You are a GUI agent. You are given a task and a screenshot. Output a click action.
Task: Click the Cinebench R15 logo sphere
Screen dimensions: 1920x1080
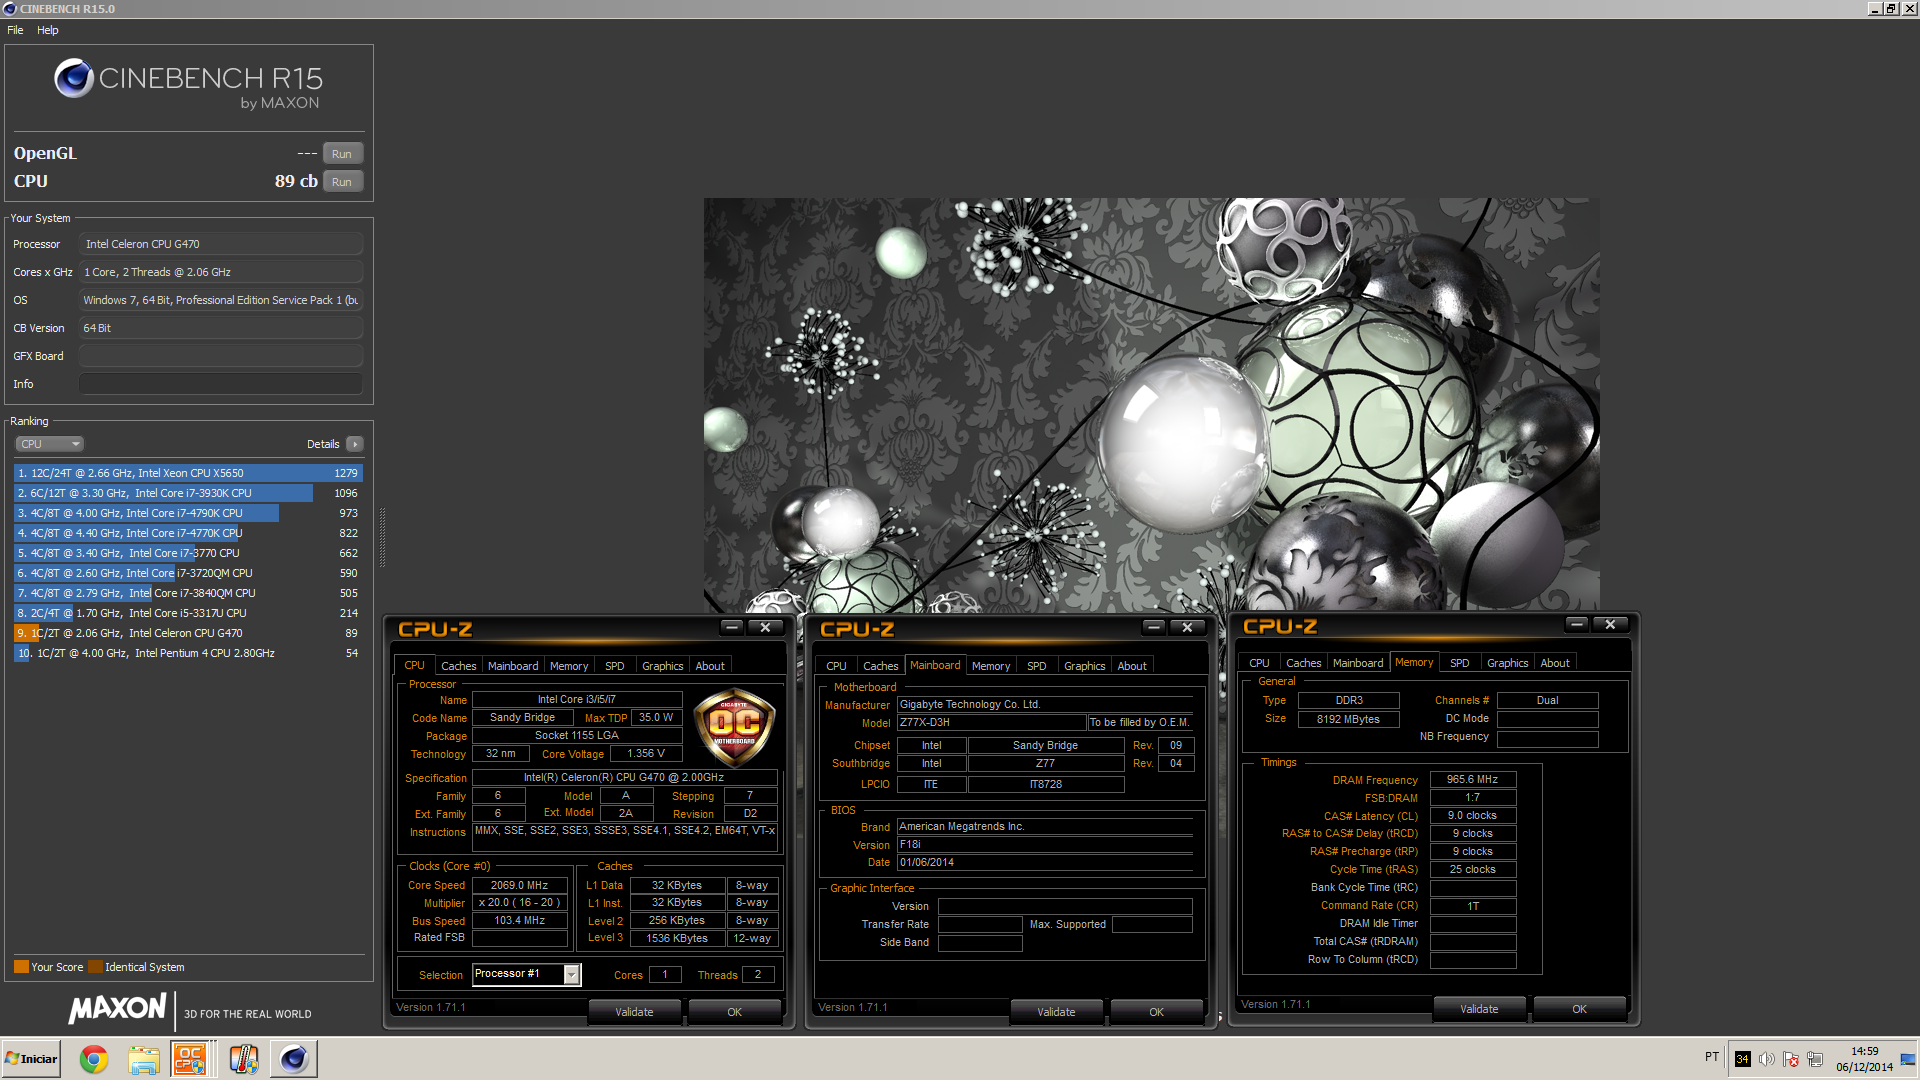point(74,78)
